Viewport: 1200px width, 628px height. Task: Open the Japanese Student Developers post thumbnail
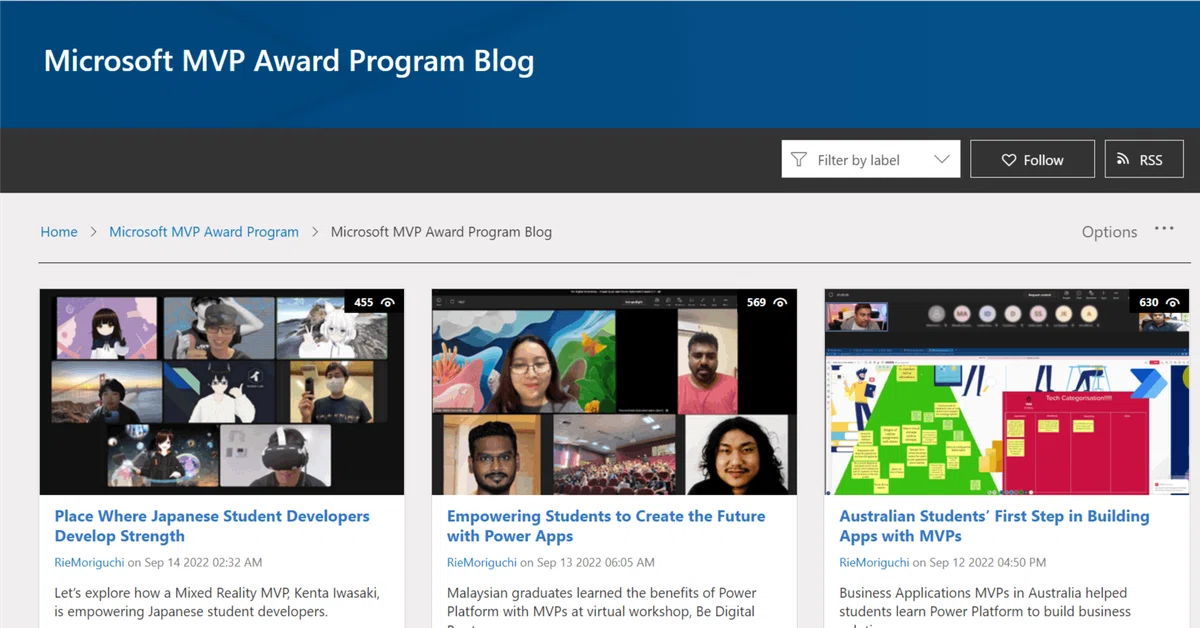click(222, 392)
